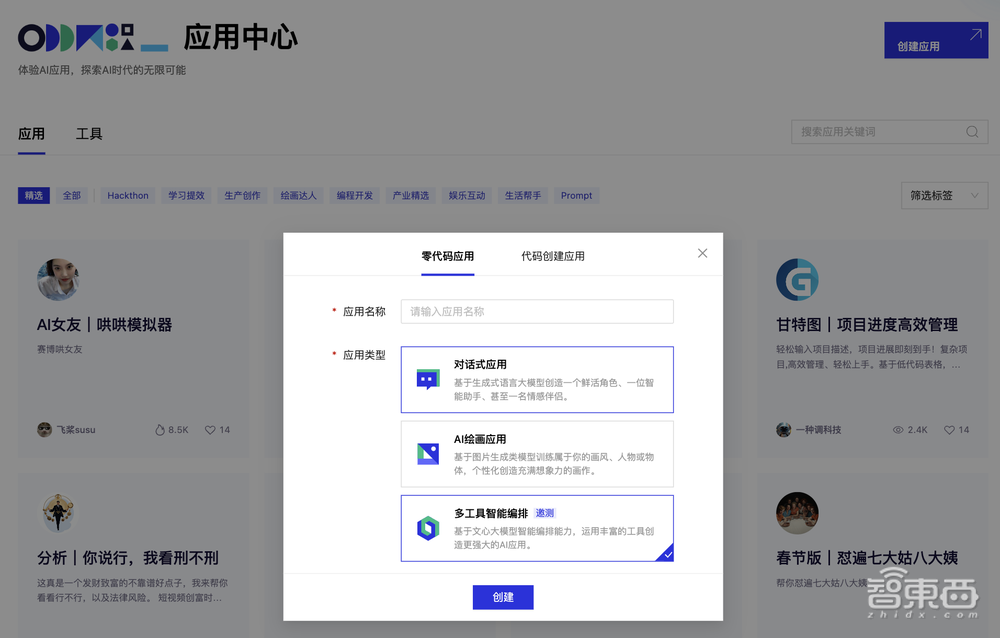Open 飞柔susu's avatar on the AI女友 card
1000x638 pixels.
click(x=44, y=429)
